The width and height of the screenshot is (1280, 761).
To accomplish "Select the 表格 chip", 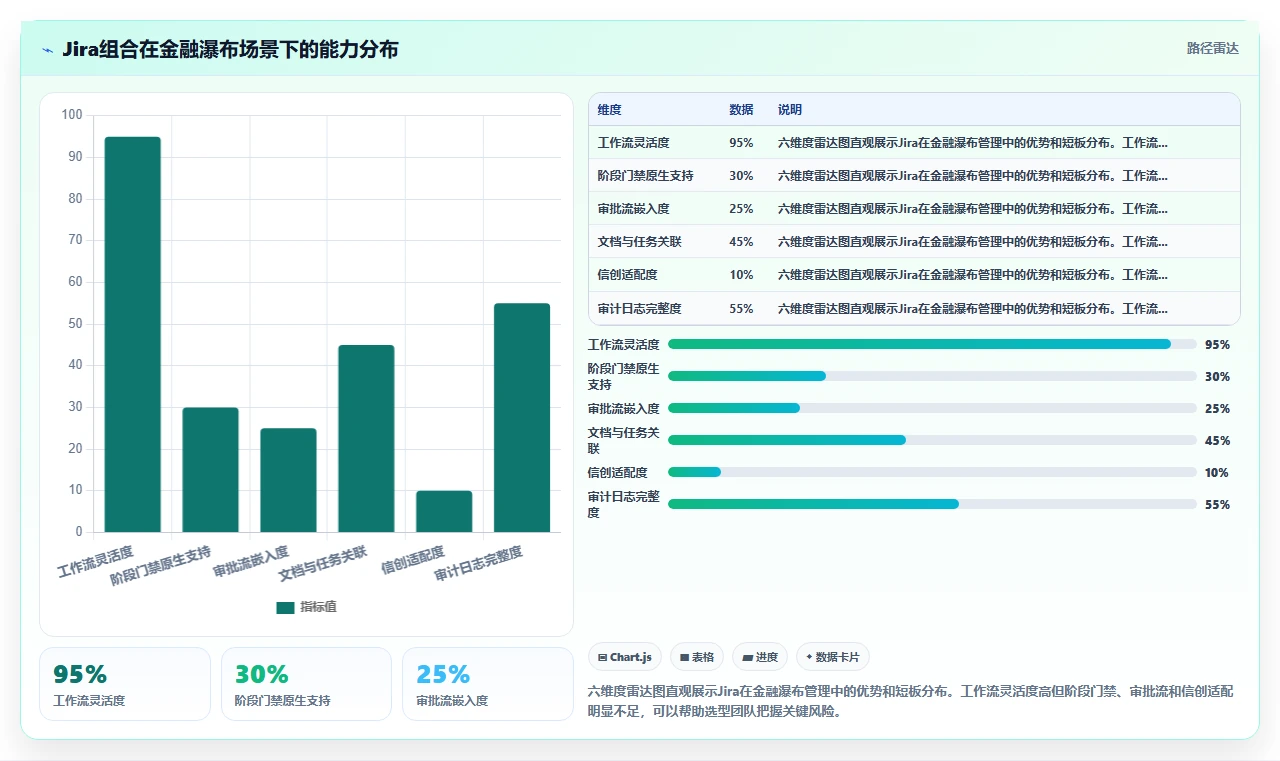I will click(697, 657).
